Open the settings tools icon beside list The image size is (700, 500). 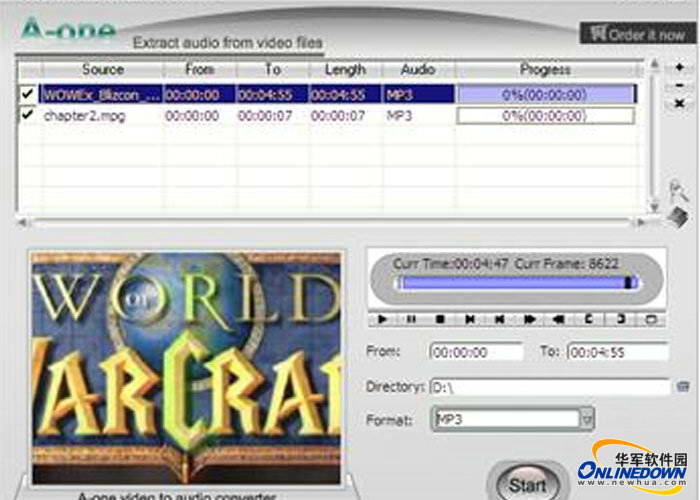(x=679, y=191)
